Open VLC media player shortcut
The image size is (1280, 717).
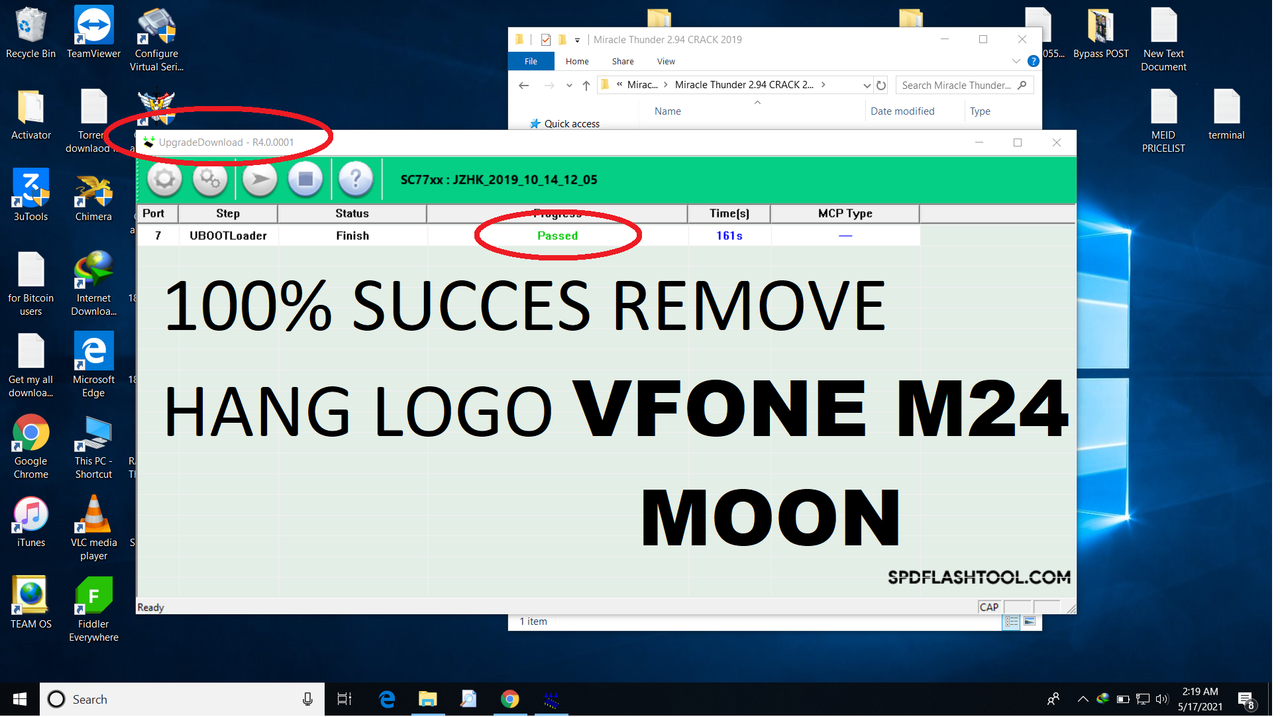(94, 528)
